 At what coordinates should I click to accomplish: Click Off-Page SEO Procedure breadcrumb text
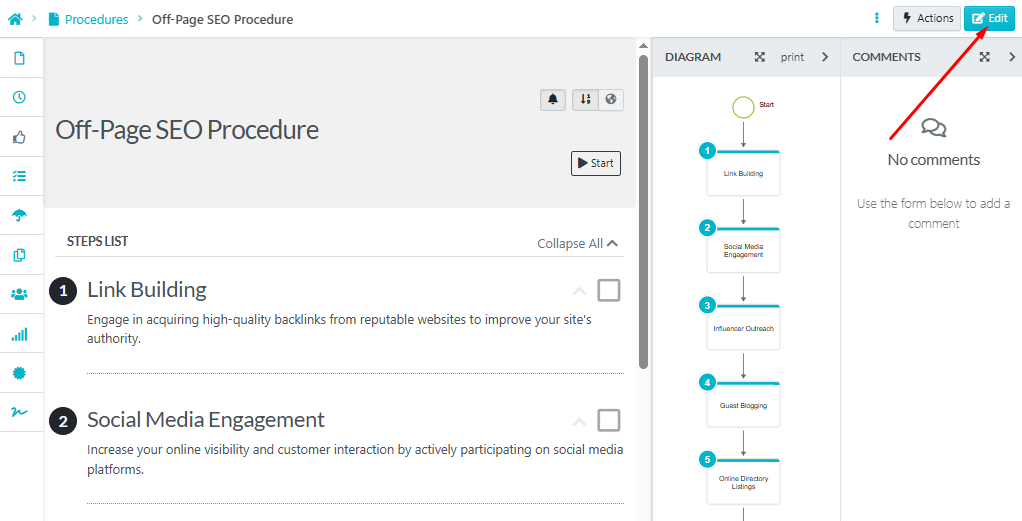[x=222, y=20]
